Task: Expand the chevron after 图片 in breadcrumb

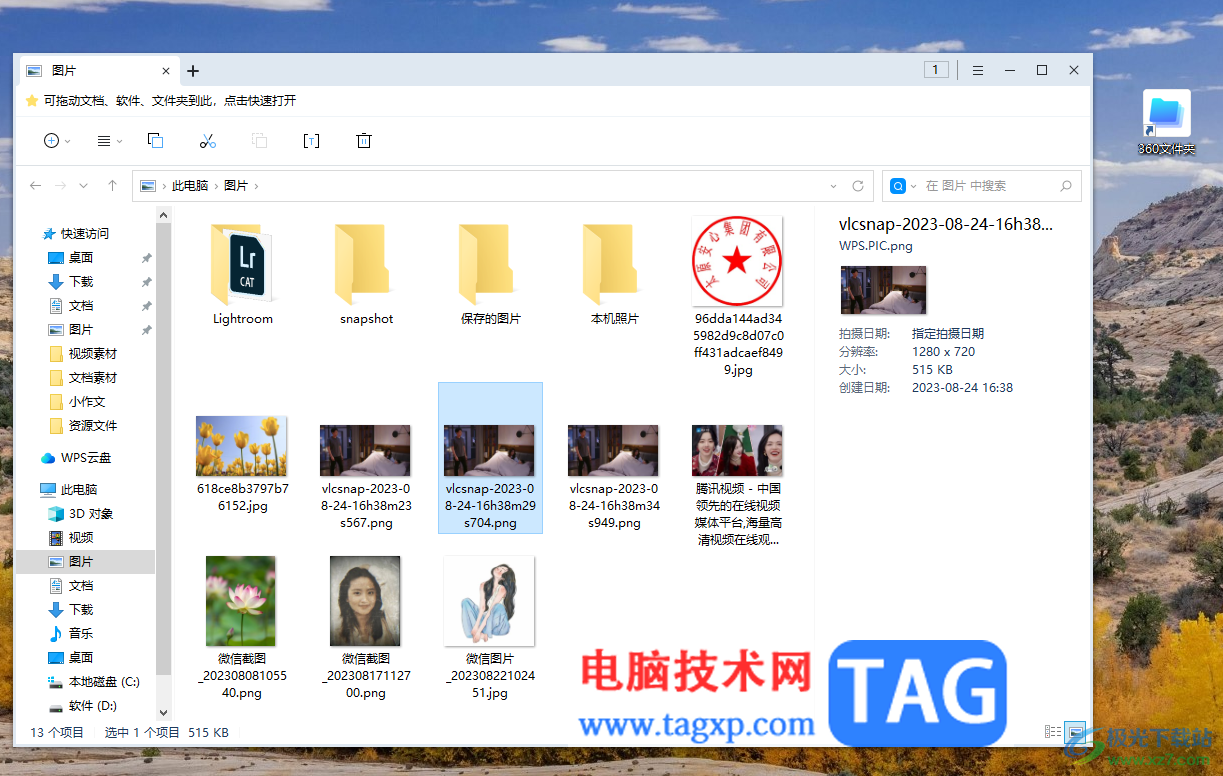Action: click(x=257, y=186)
